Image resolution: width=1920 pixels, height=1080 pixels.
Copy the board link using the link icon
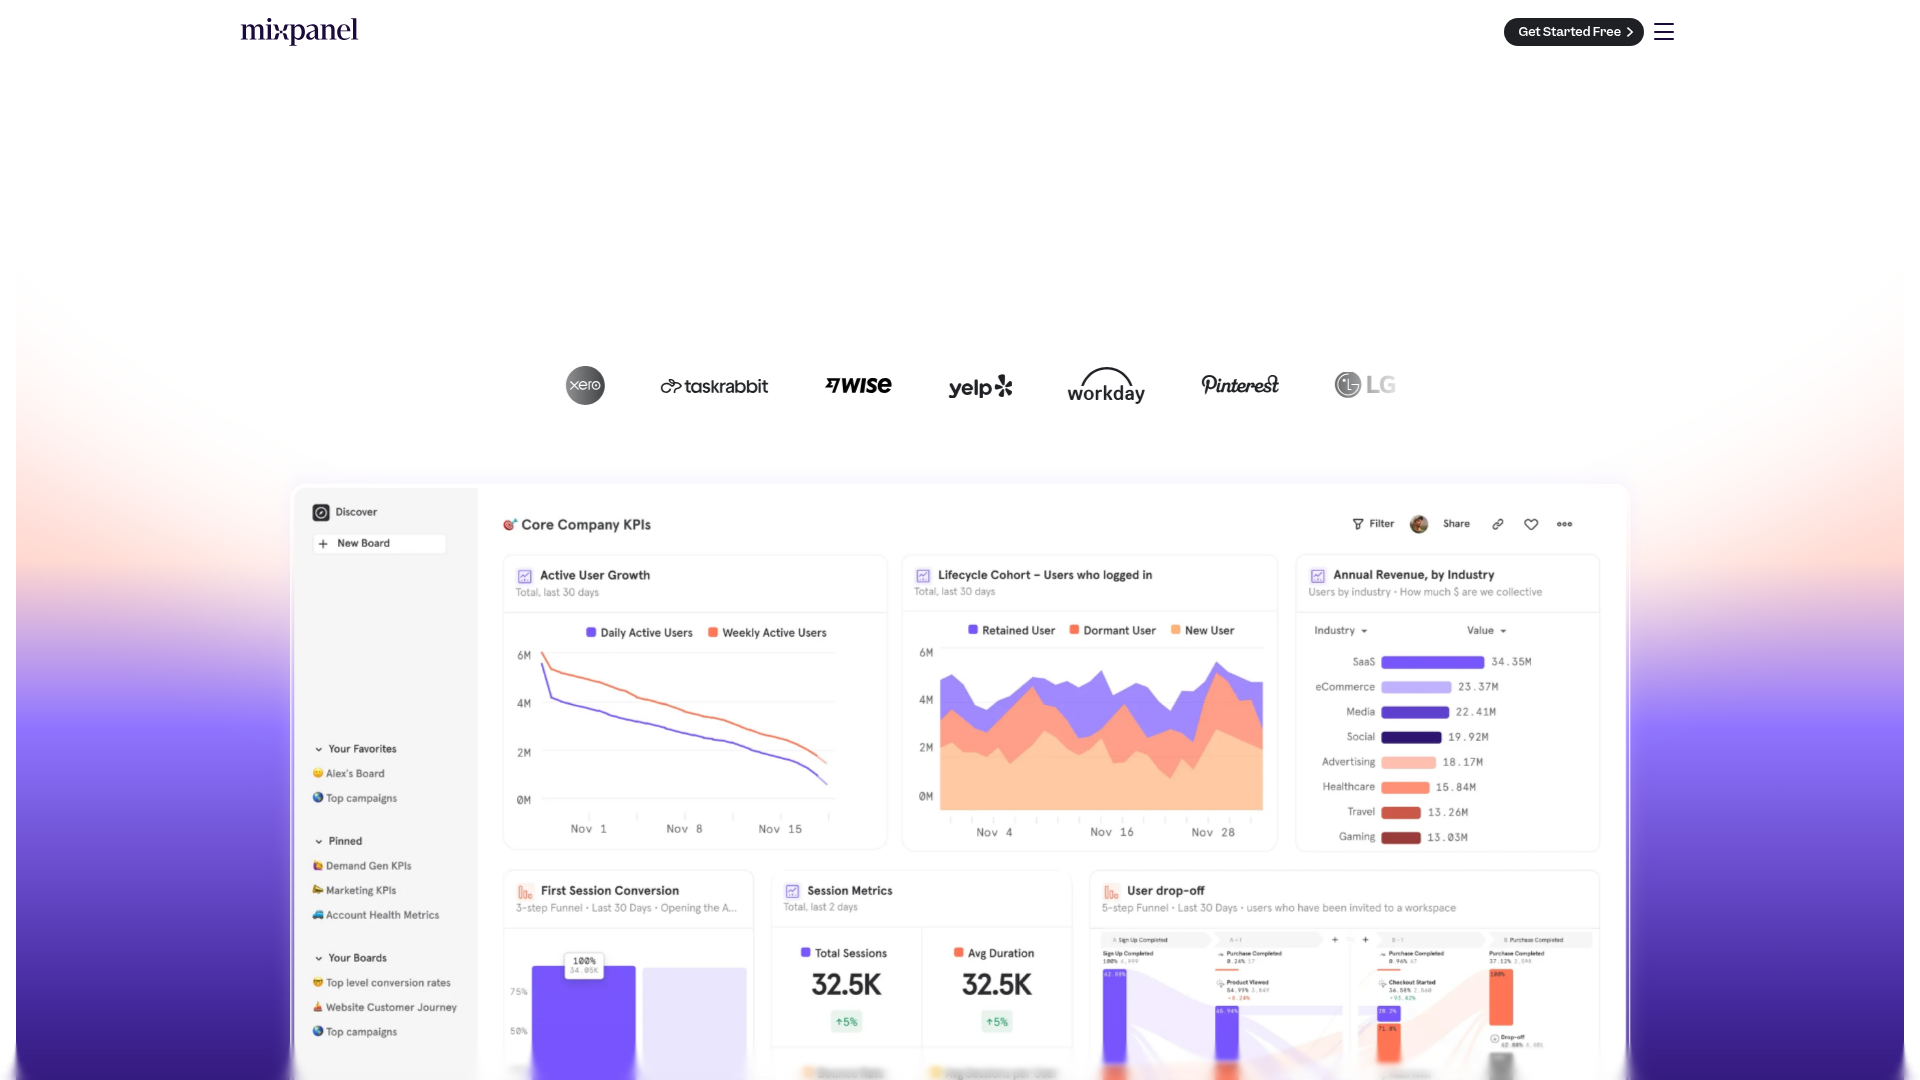coord(1497,523)
